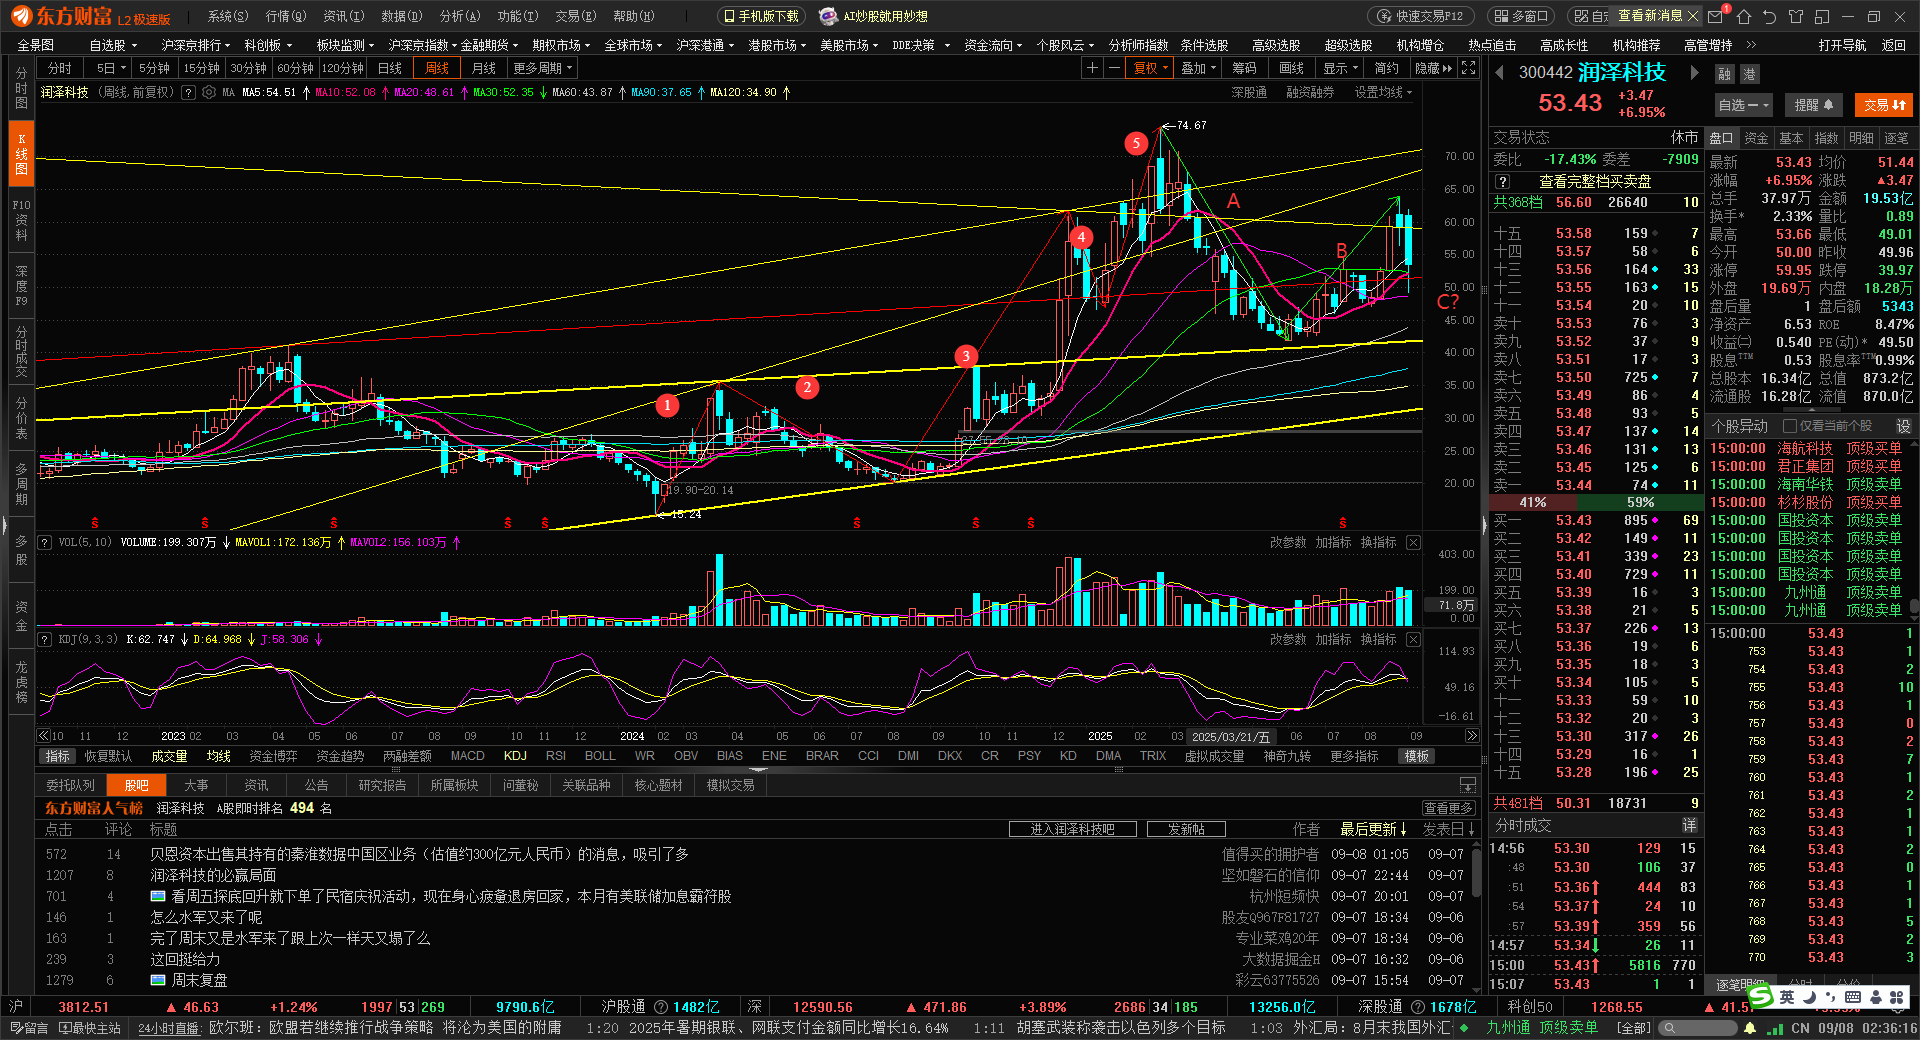Click 发新帖 new post button
The height and width of the screenshot is (1040, 1920).
(x=1186, y=829)
